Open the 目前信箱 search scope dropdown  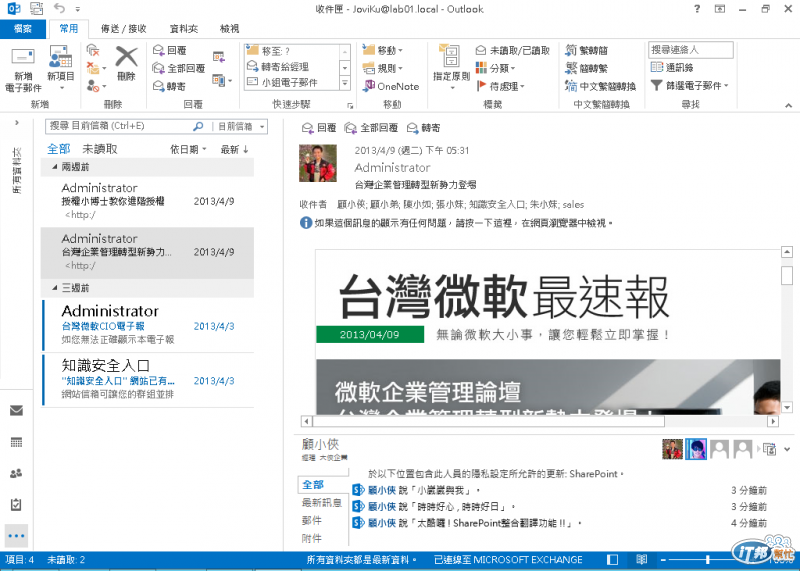[x=240, y=126]
